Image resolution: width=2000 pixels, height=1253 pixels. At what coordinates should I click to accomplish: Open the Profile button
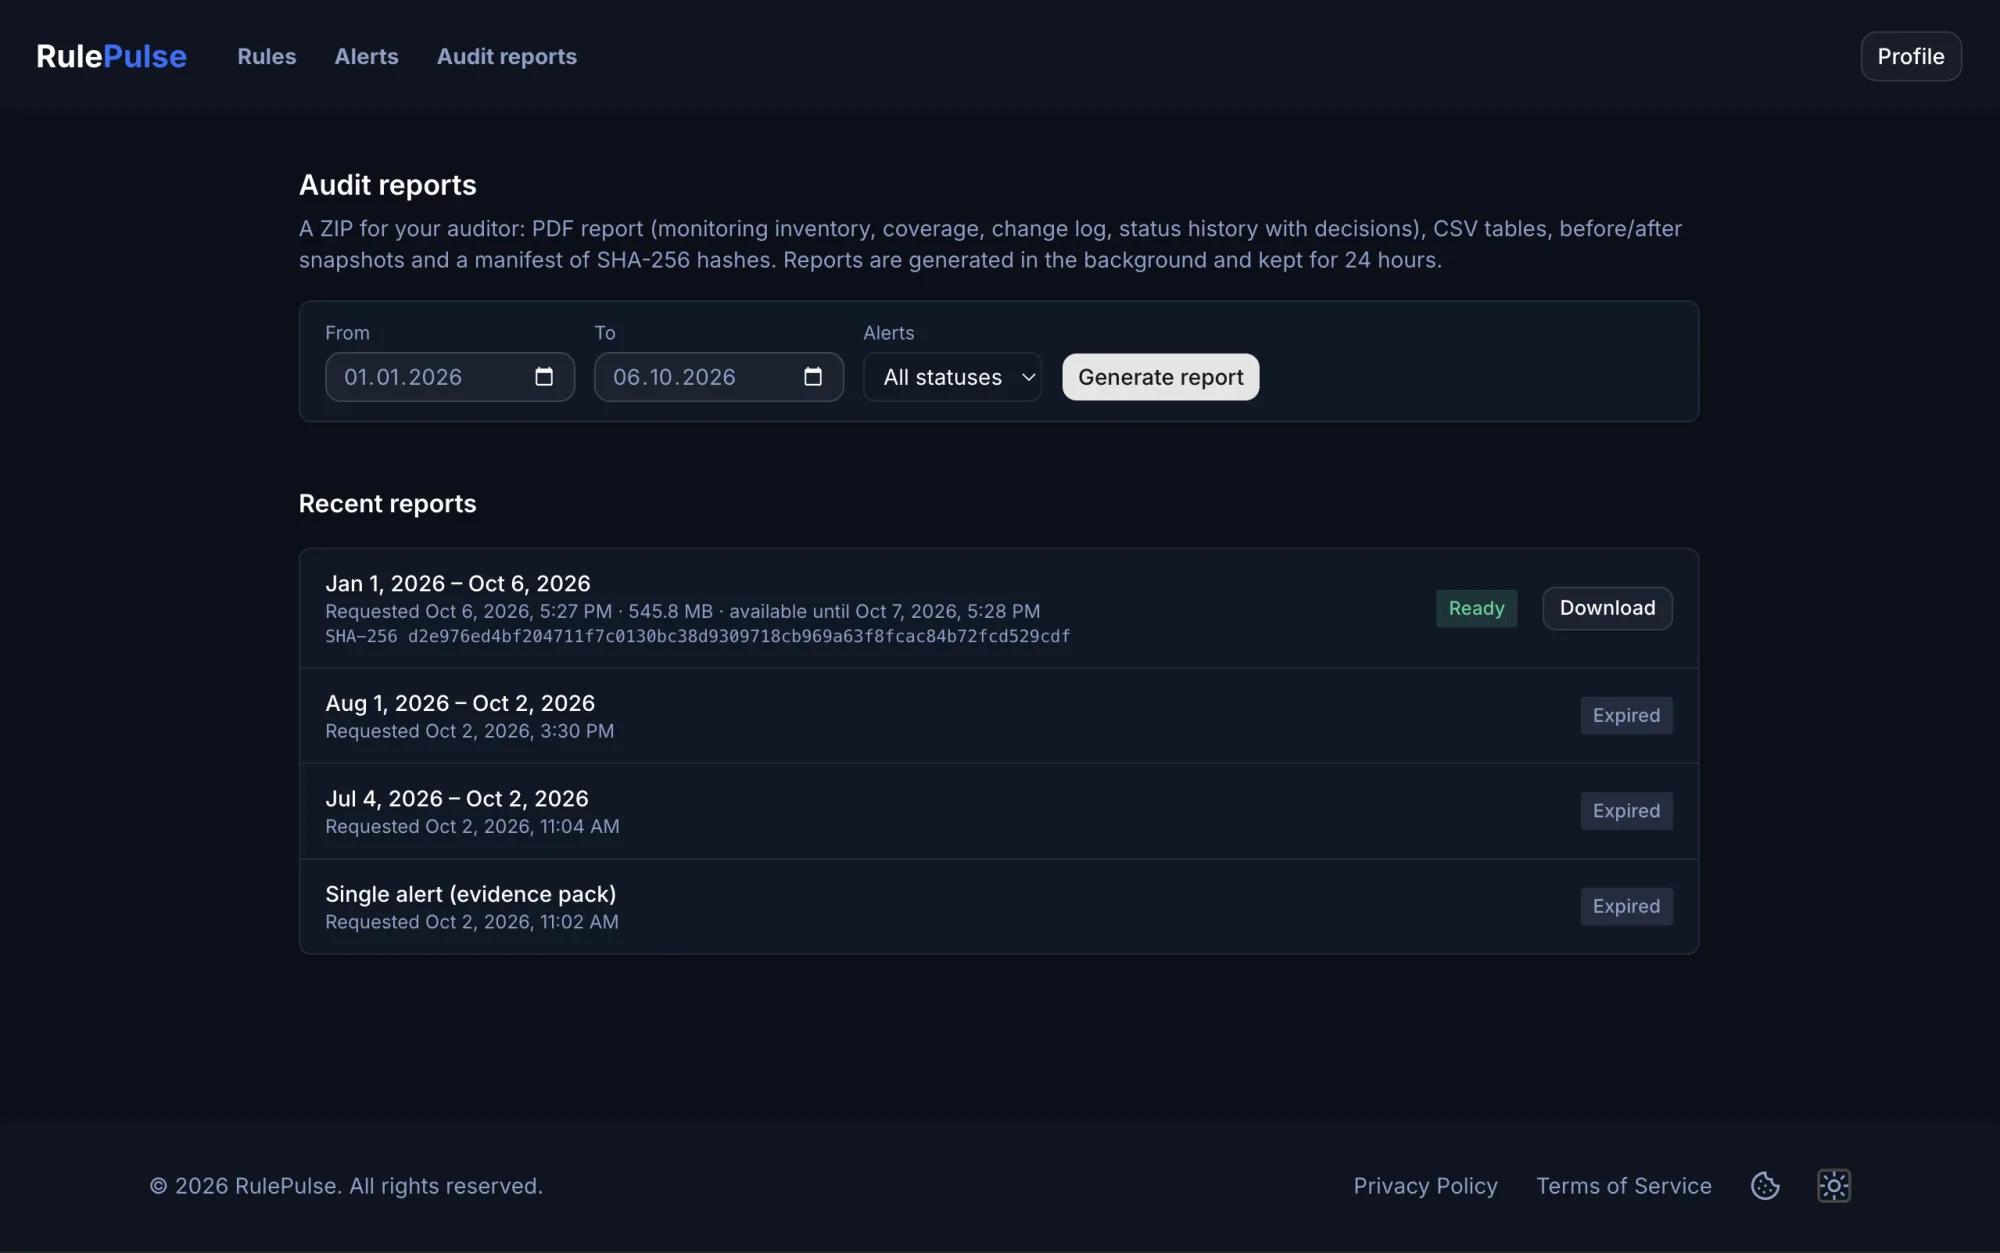pyautogui.click(x=1911, y=56)
